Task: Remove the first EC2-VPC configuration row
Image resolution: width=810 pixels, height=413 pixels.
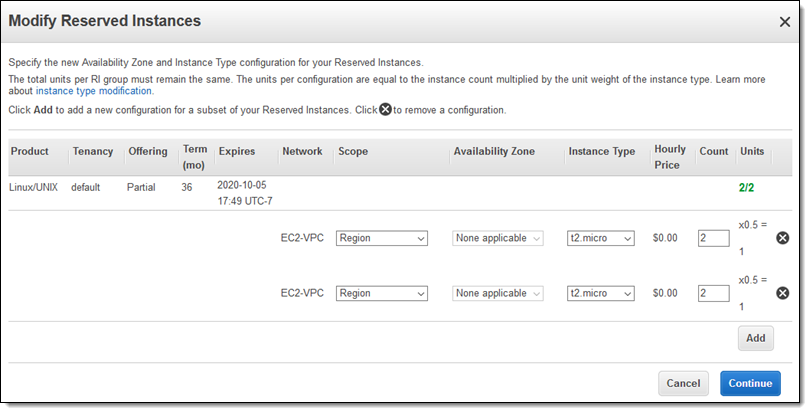Action: (x=783, y=238)
